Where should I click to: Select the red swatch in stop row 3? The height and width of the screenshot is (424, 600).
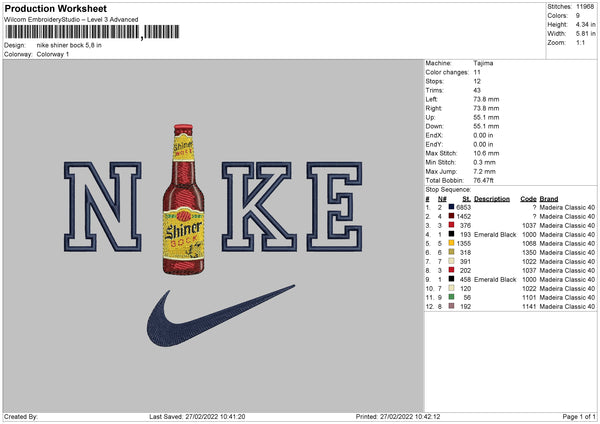click(x=452, y=225)
